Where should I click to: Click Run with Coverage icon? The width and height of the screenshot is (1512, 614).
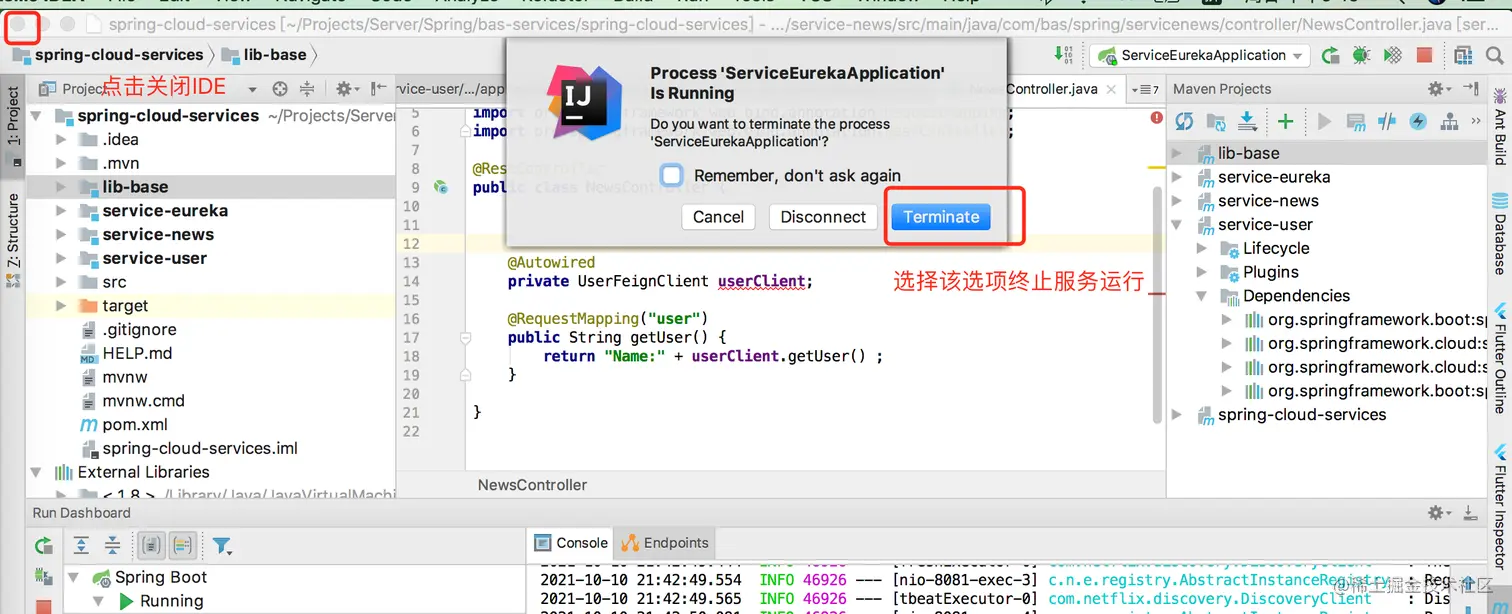[1392, 55]
